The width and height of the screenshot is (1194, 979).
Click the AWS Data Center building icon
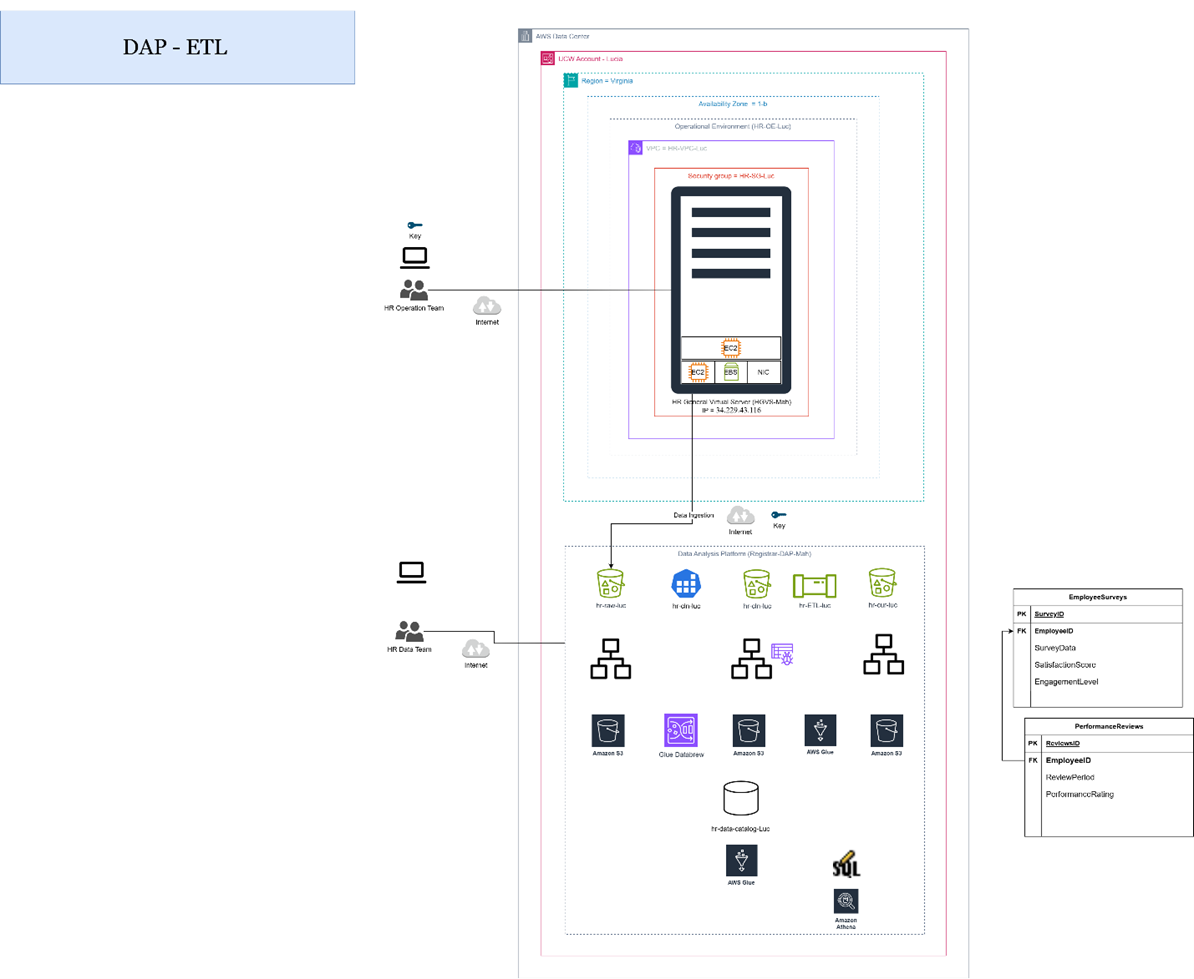(525, 36)
